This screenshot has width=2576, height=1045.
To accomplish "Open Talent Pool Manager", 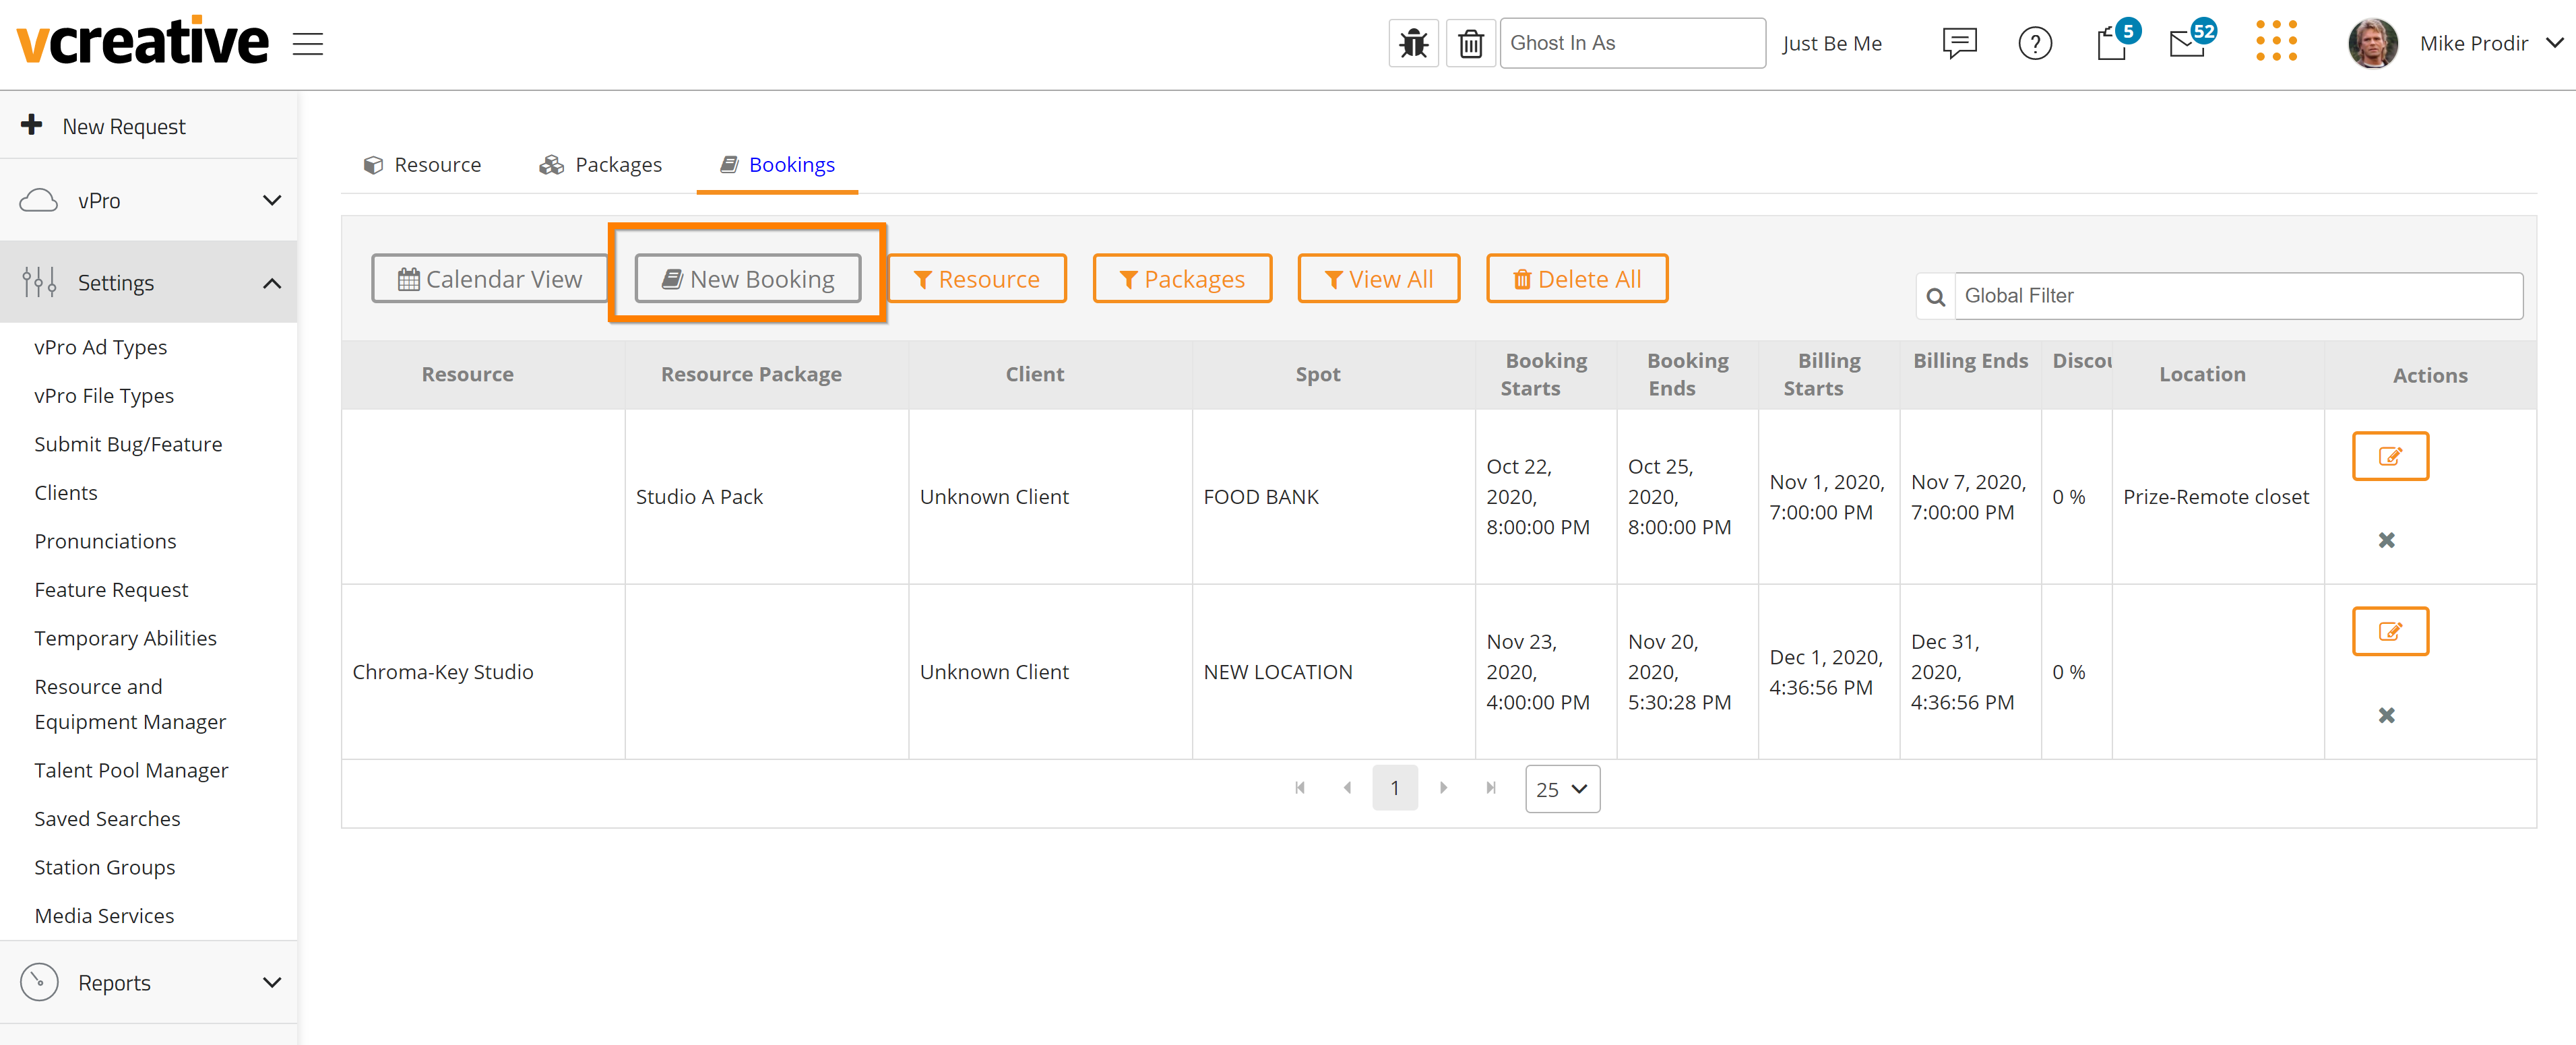I will [x=131, y=770].
